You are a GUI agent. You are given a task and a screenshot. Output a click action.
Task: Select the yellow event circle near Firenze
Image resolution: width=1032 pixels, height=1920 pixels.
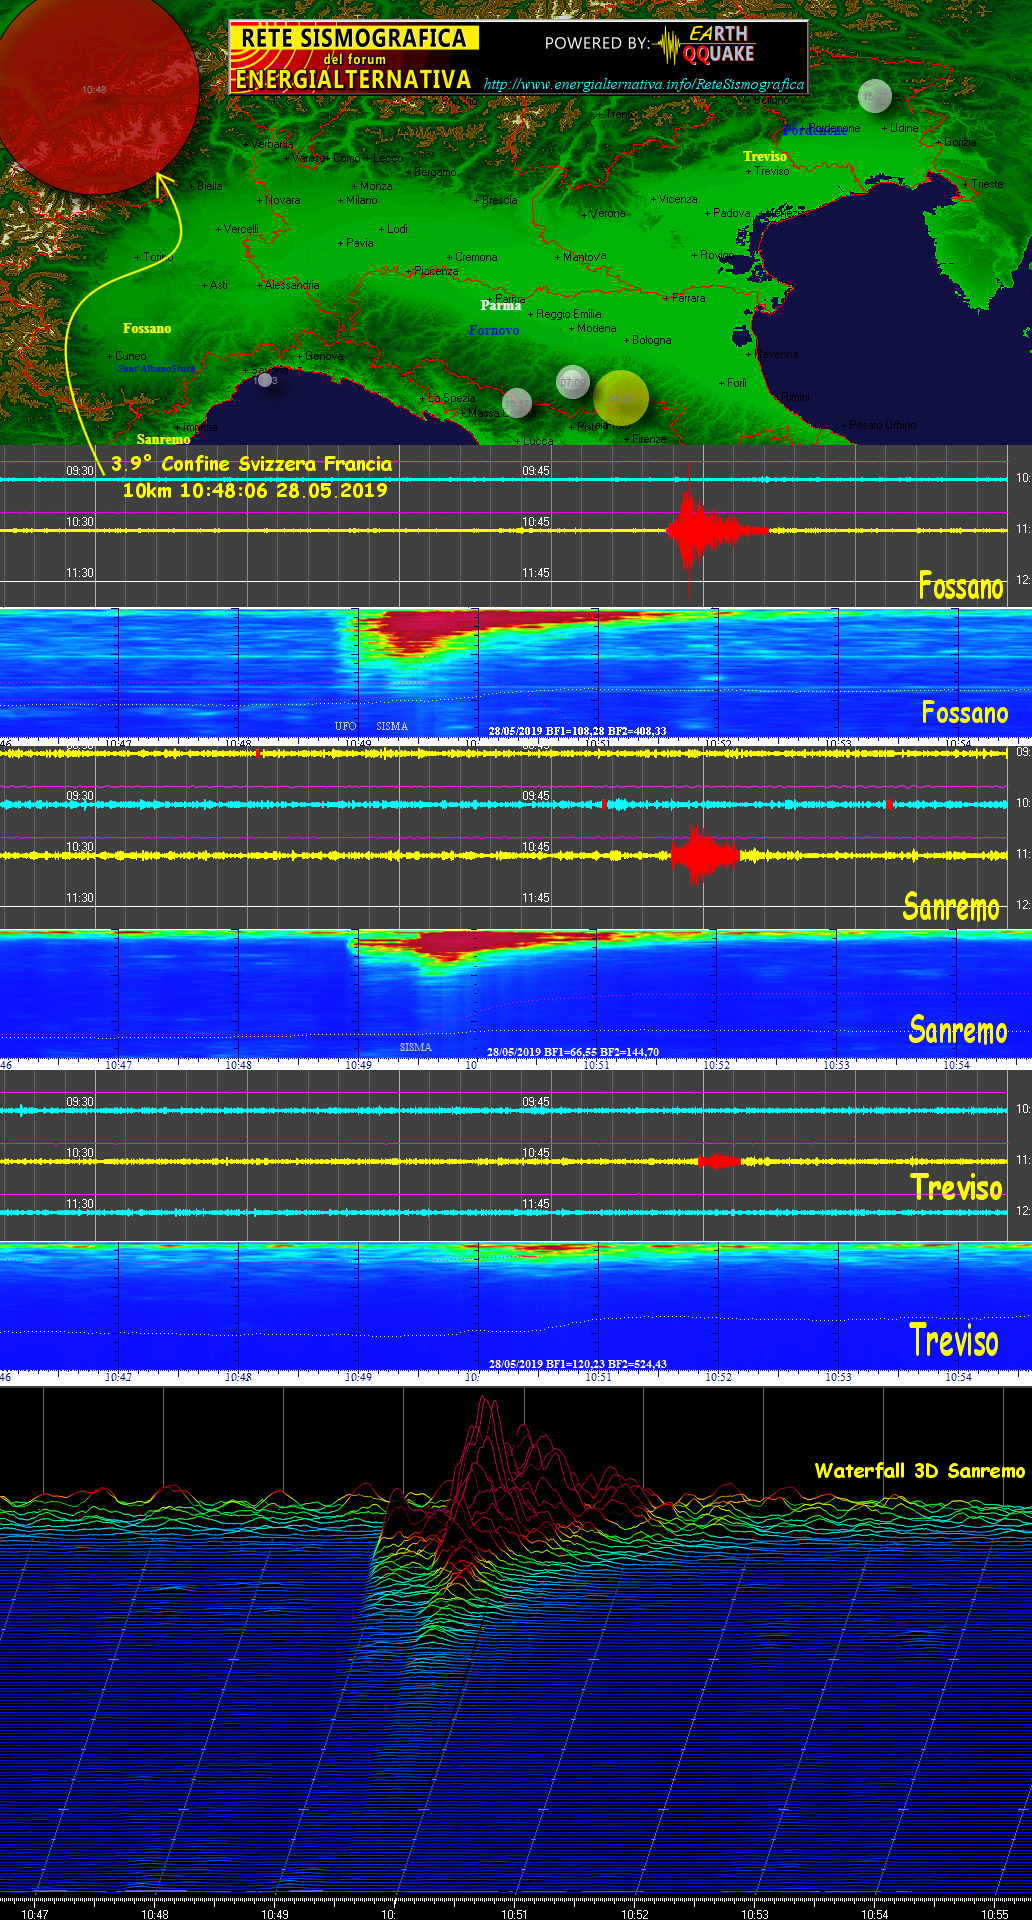coord(621,398)
